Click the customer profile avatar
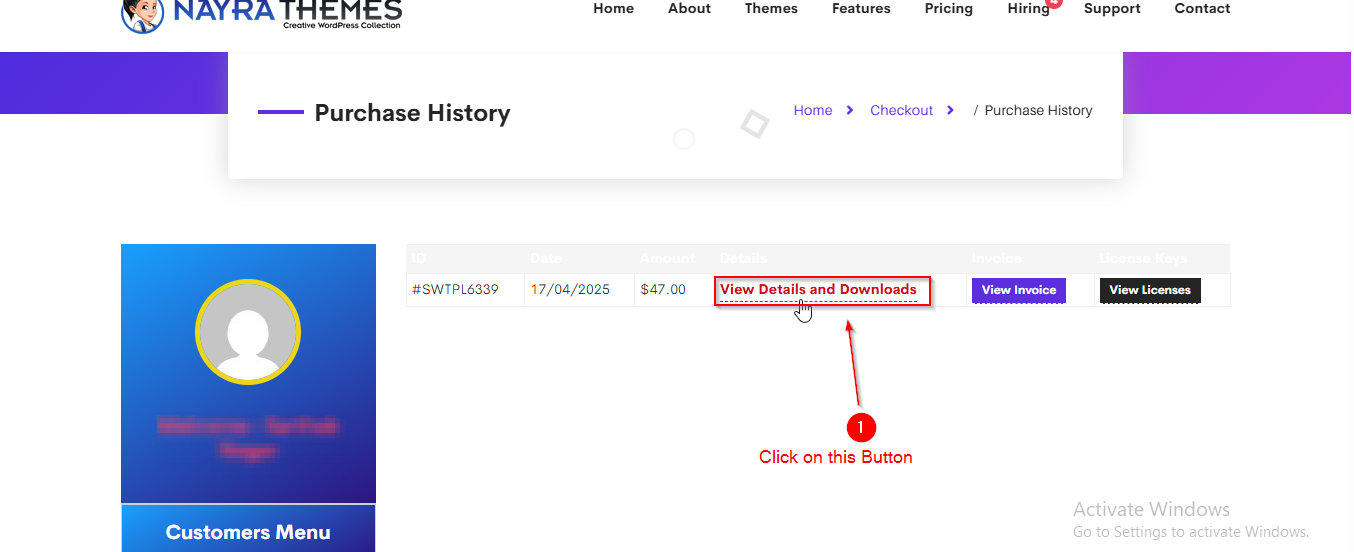 248,331
